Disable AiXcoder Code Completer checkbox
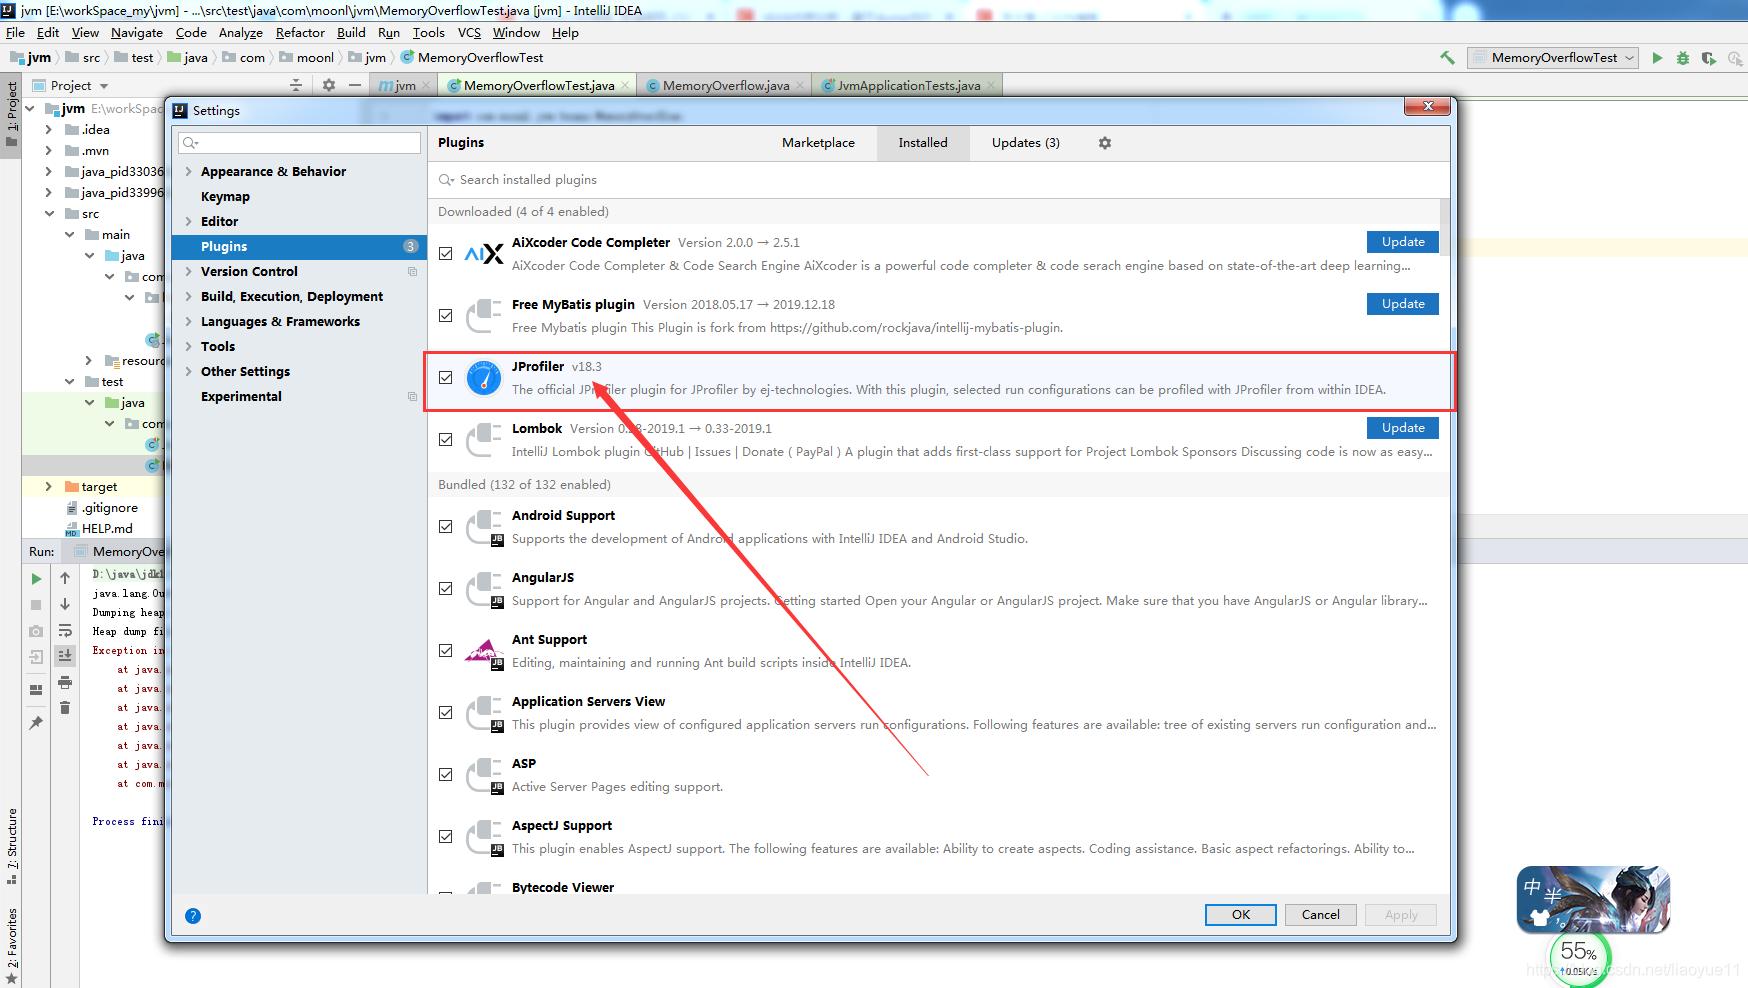The height and width of the screenshot is (988, 1748). (x=446, y=254)
